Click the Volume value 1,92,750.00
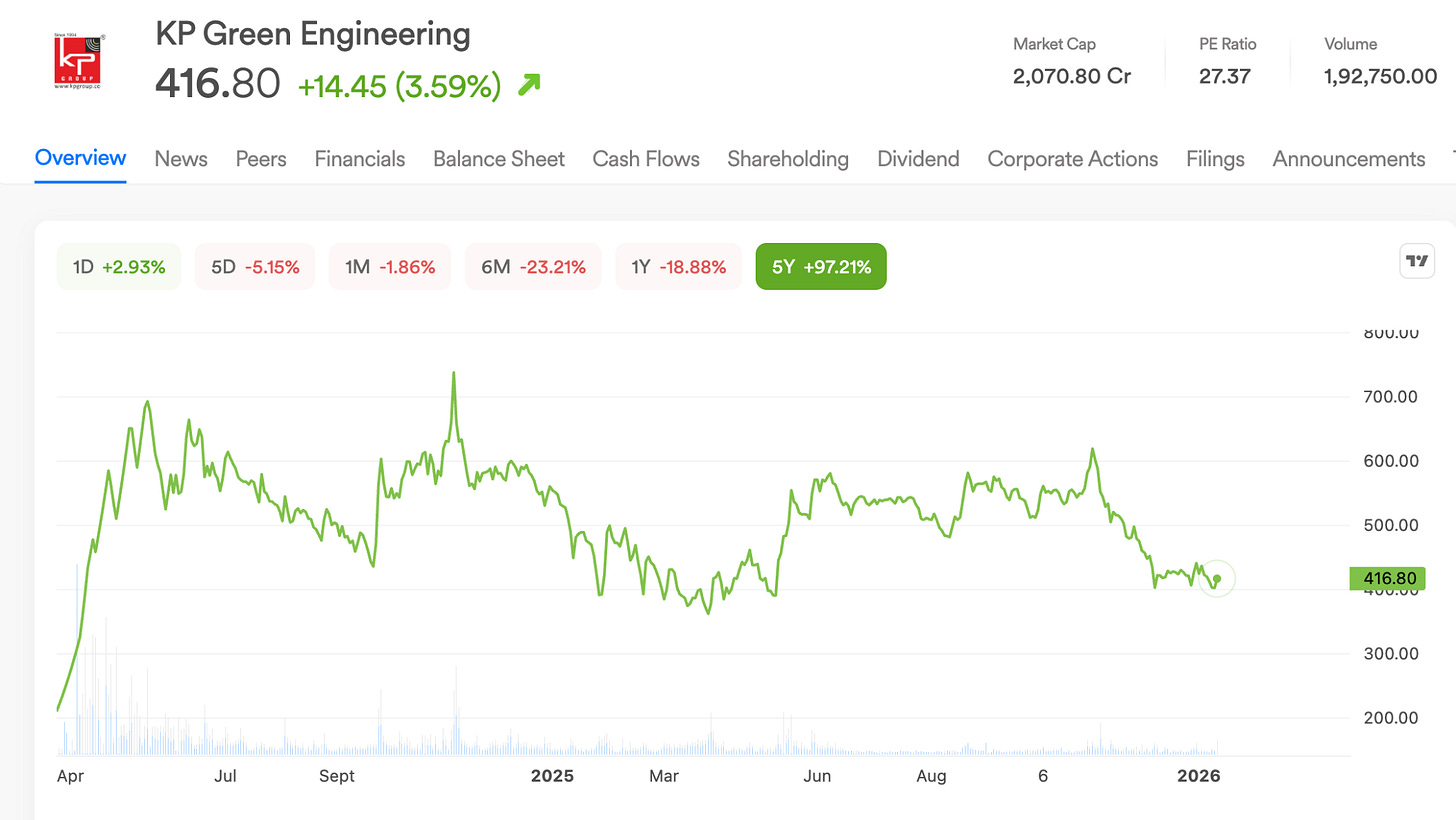Viewport: 1456px width, 820px height. point(1380,76)
